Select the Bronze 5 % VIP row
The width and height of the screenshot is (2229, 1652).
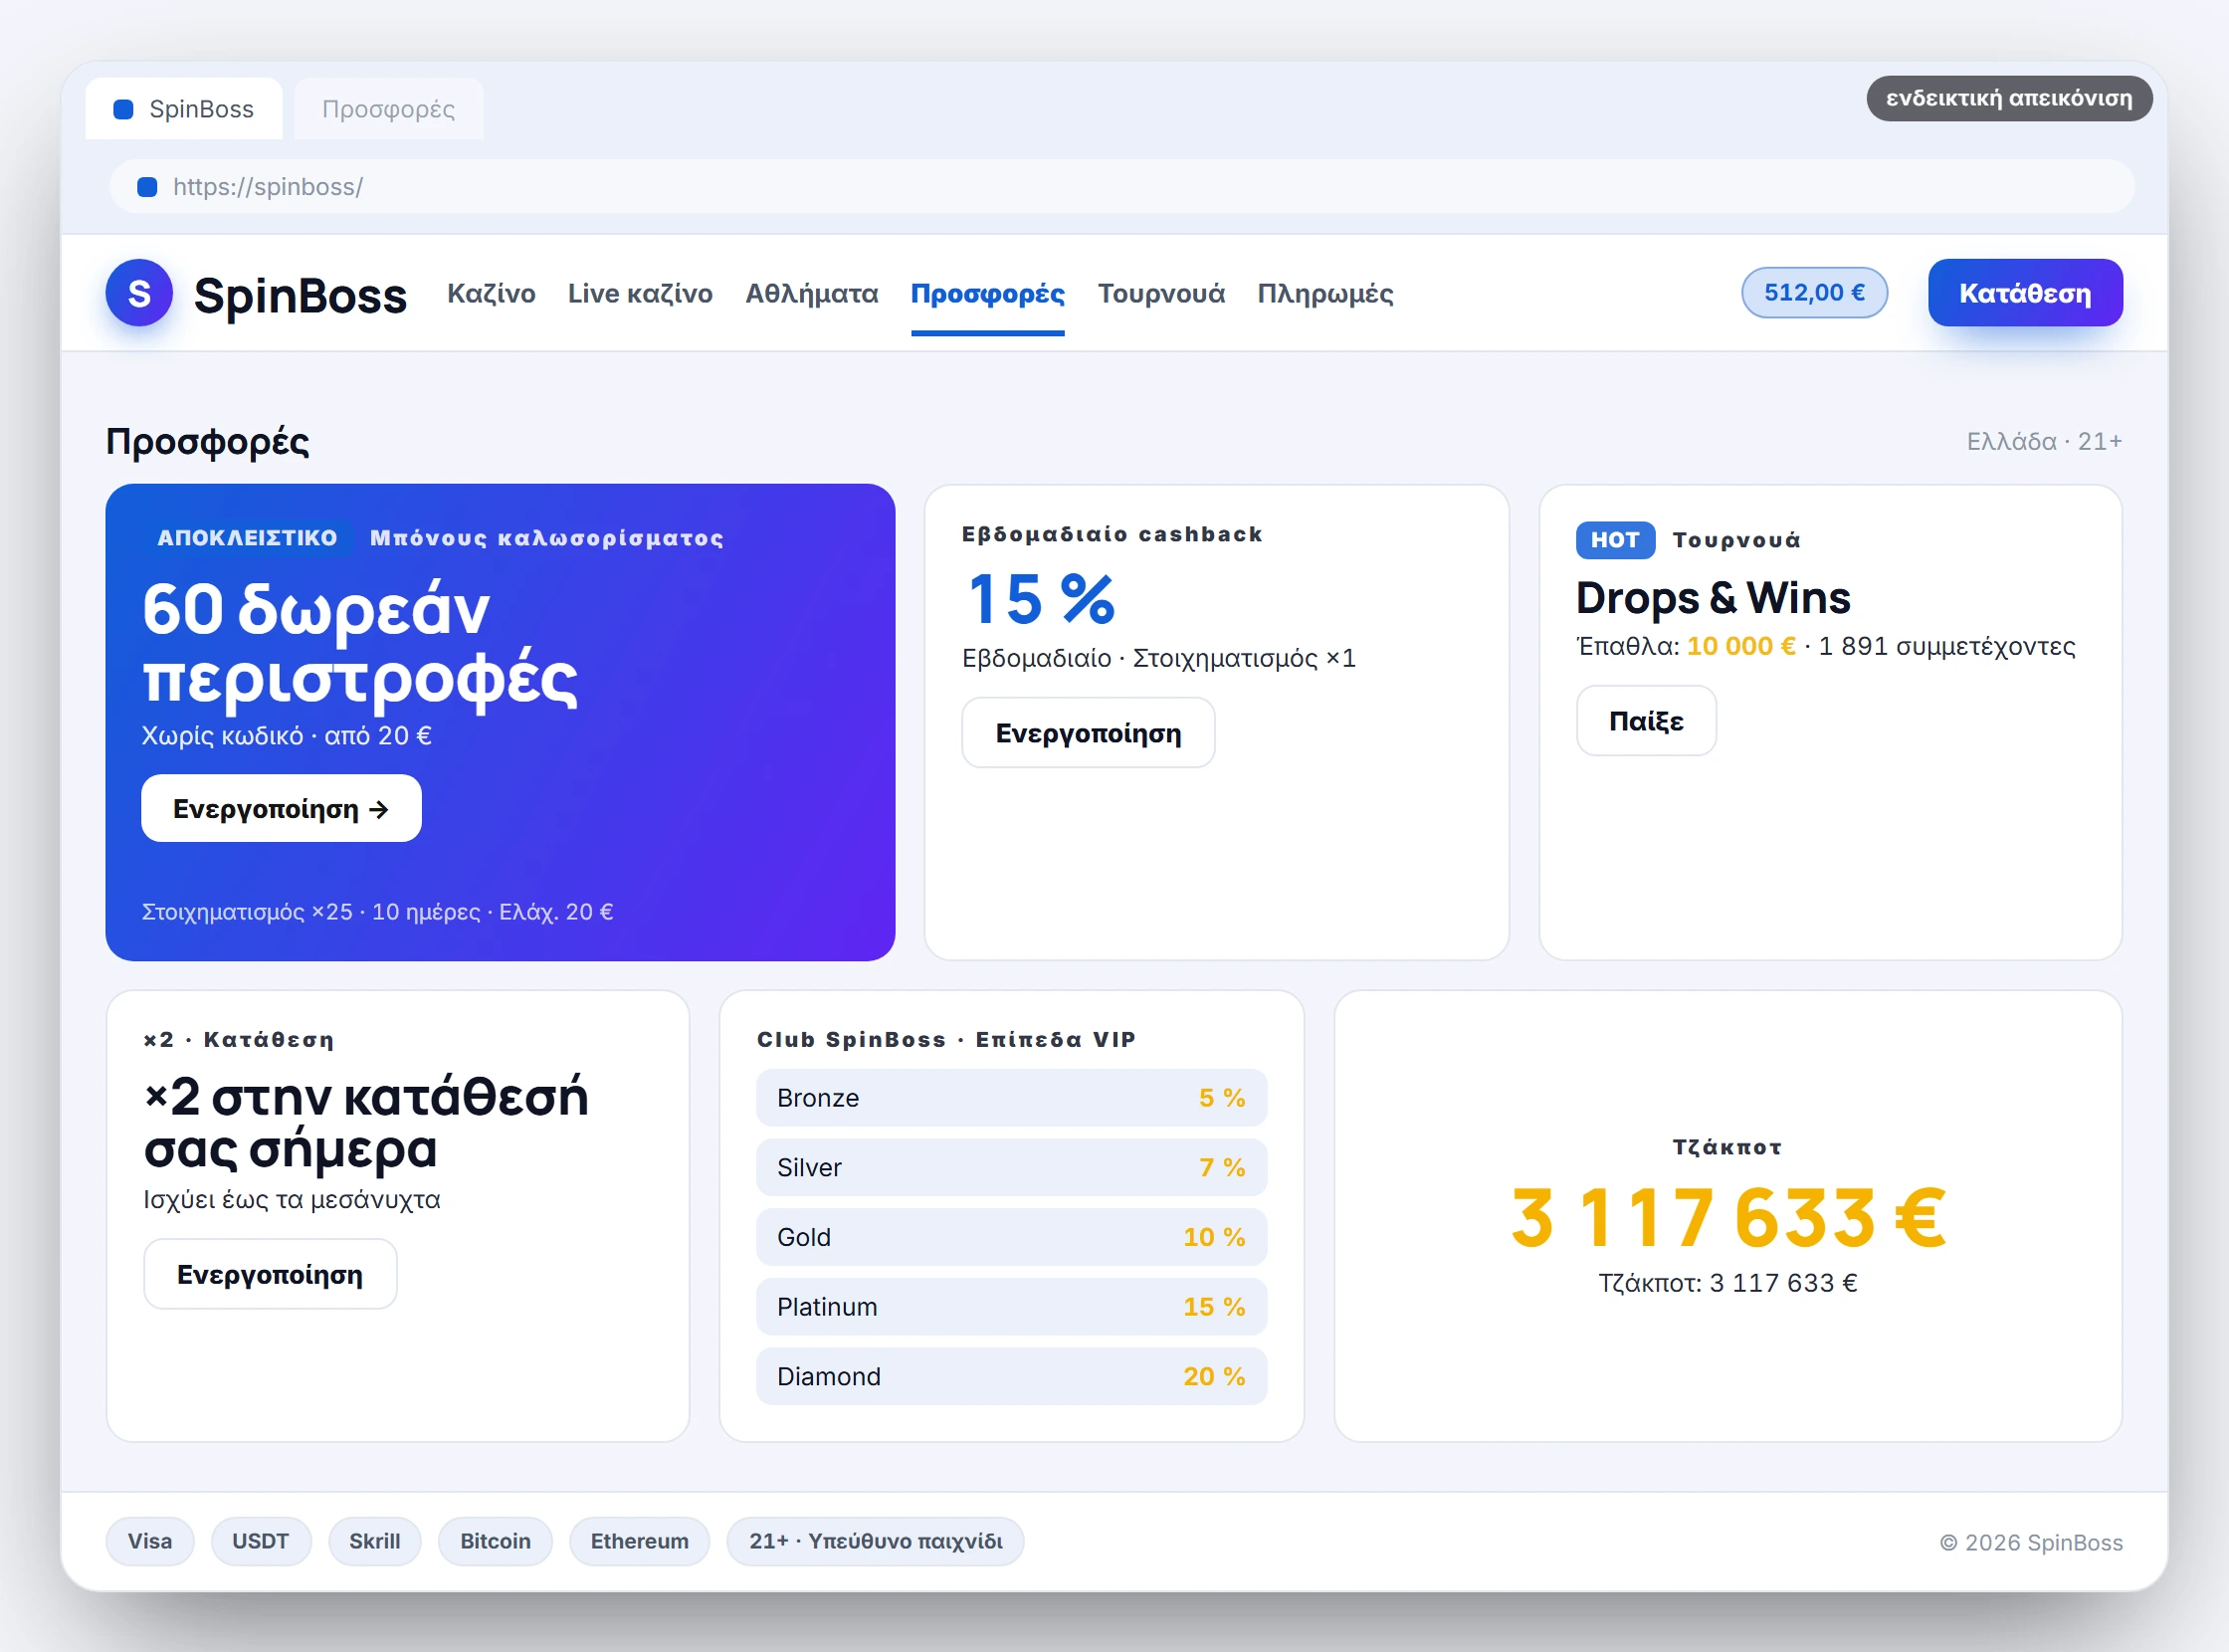tap(1011, 1098)
